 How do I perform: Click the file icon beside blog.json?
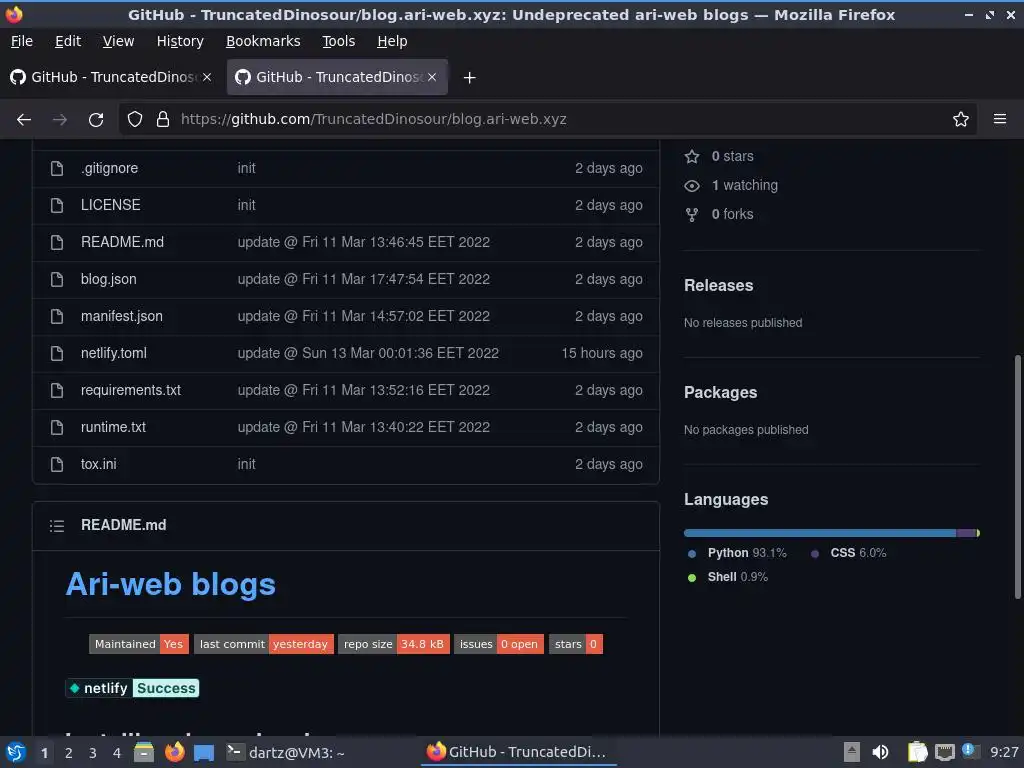[57, 279]
